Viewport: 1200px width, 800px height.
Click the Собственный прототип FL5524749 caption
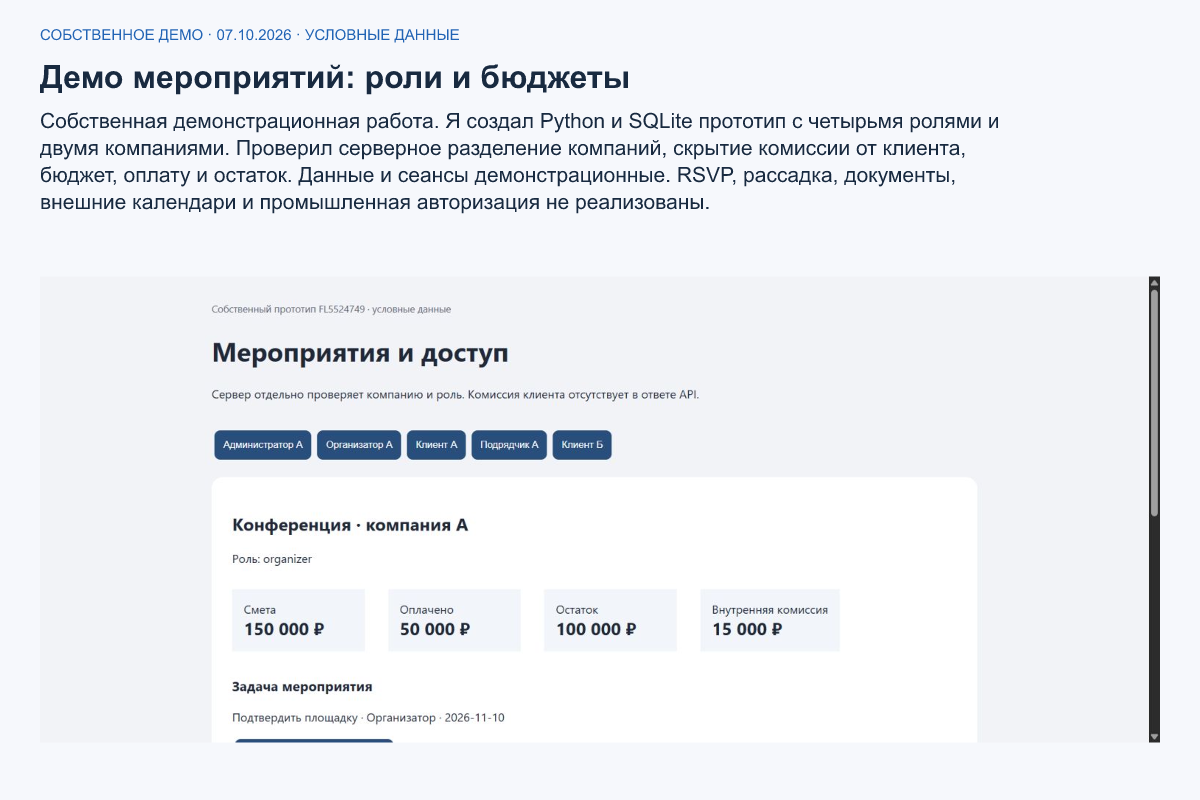(331, 309)
